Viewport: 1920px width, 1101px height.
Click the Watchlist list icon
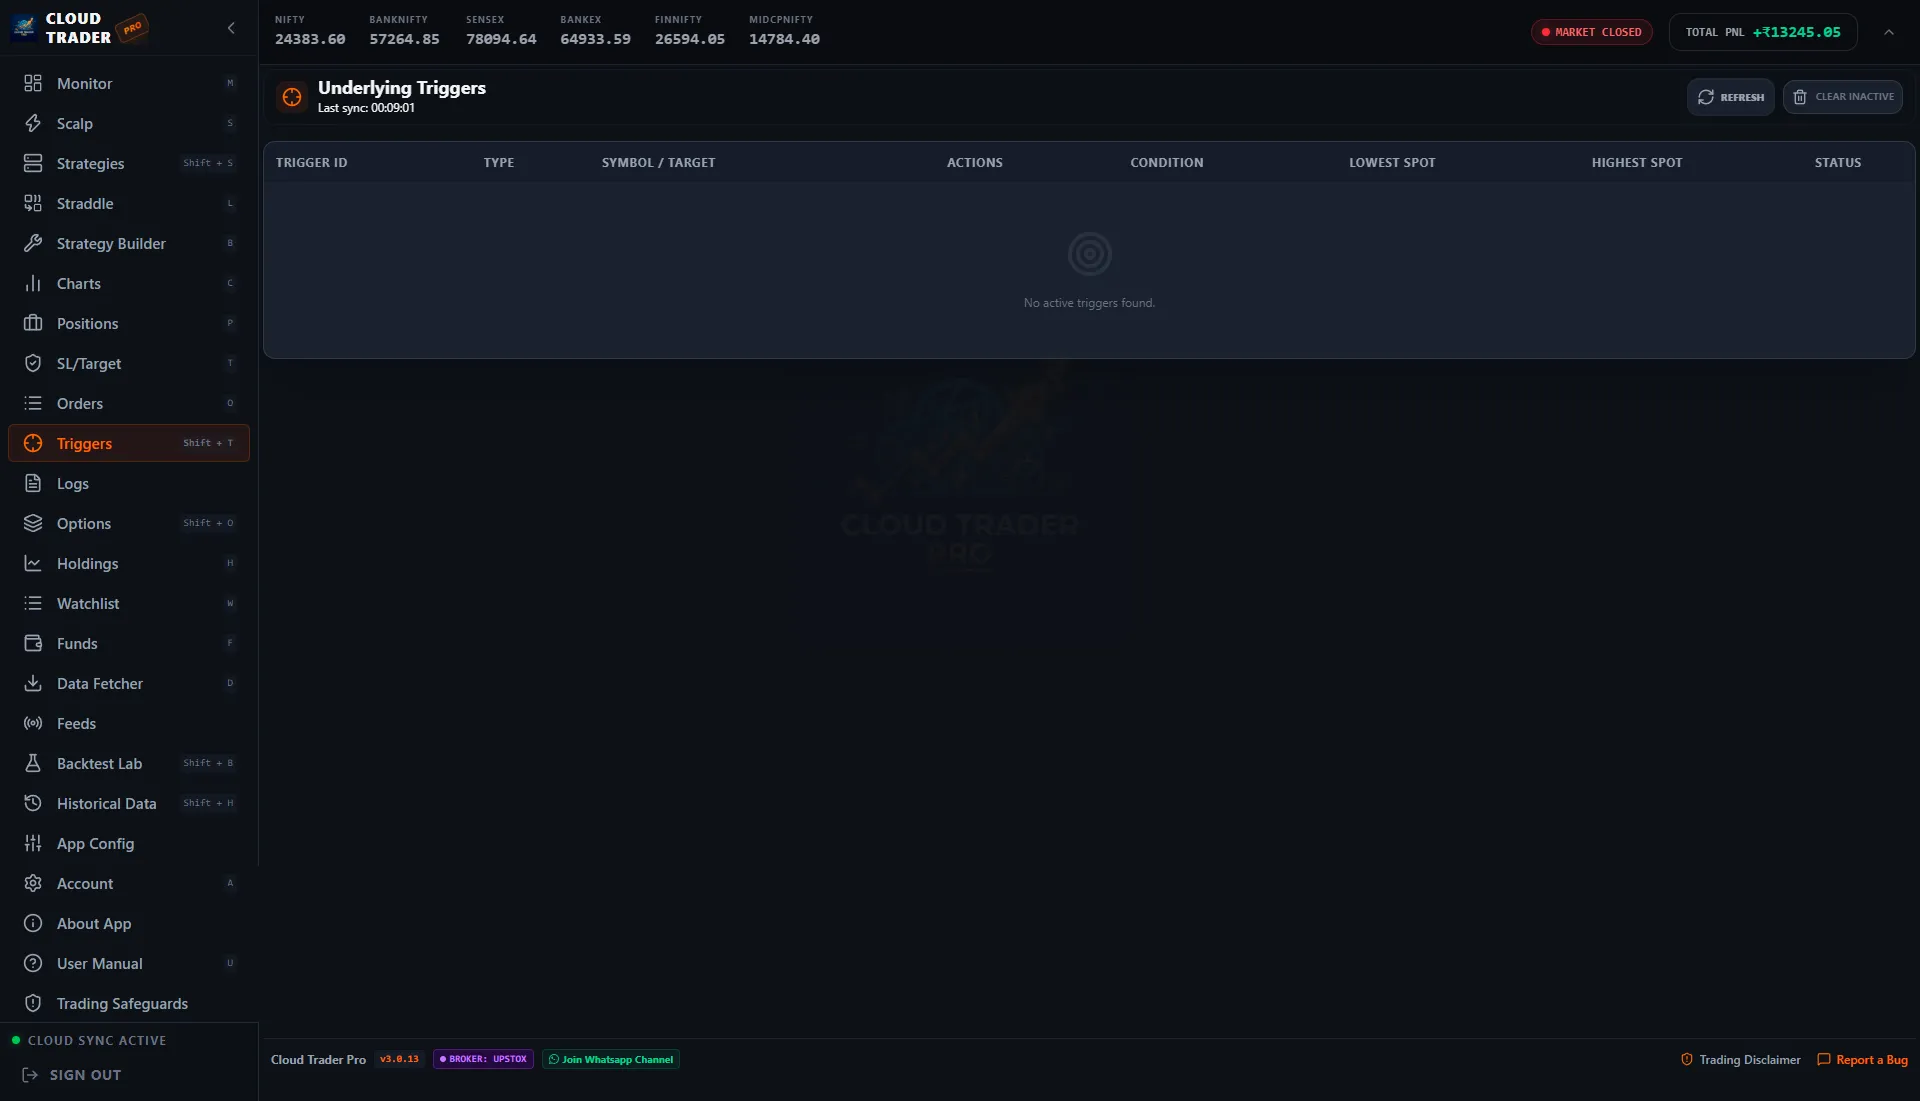(x=33, y=603)
